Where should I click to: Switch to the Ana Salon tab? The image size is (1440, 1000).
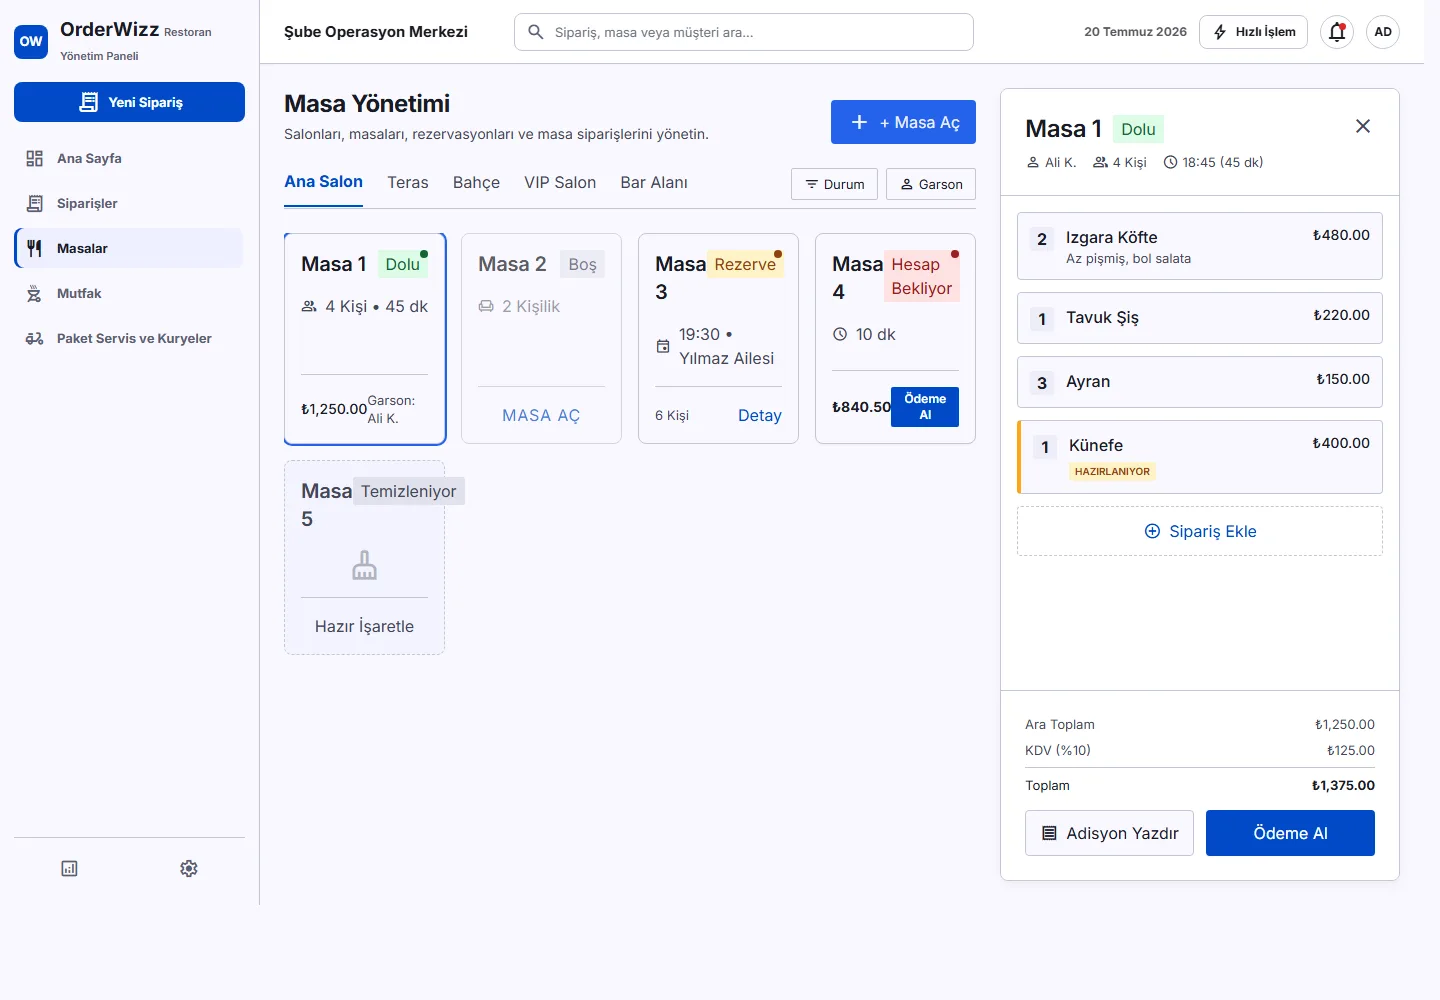coord(323,182)
